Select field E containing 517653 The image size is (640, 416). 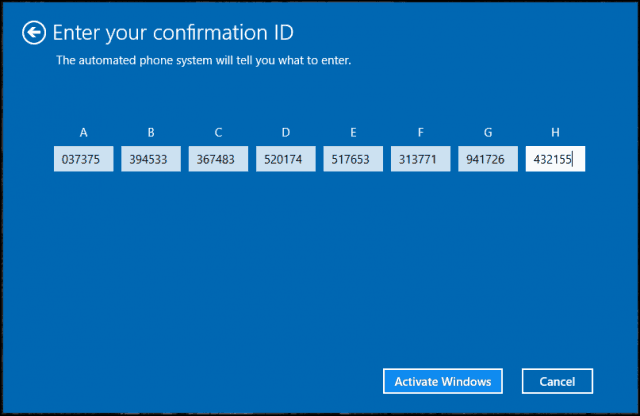click(353, 159)
